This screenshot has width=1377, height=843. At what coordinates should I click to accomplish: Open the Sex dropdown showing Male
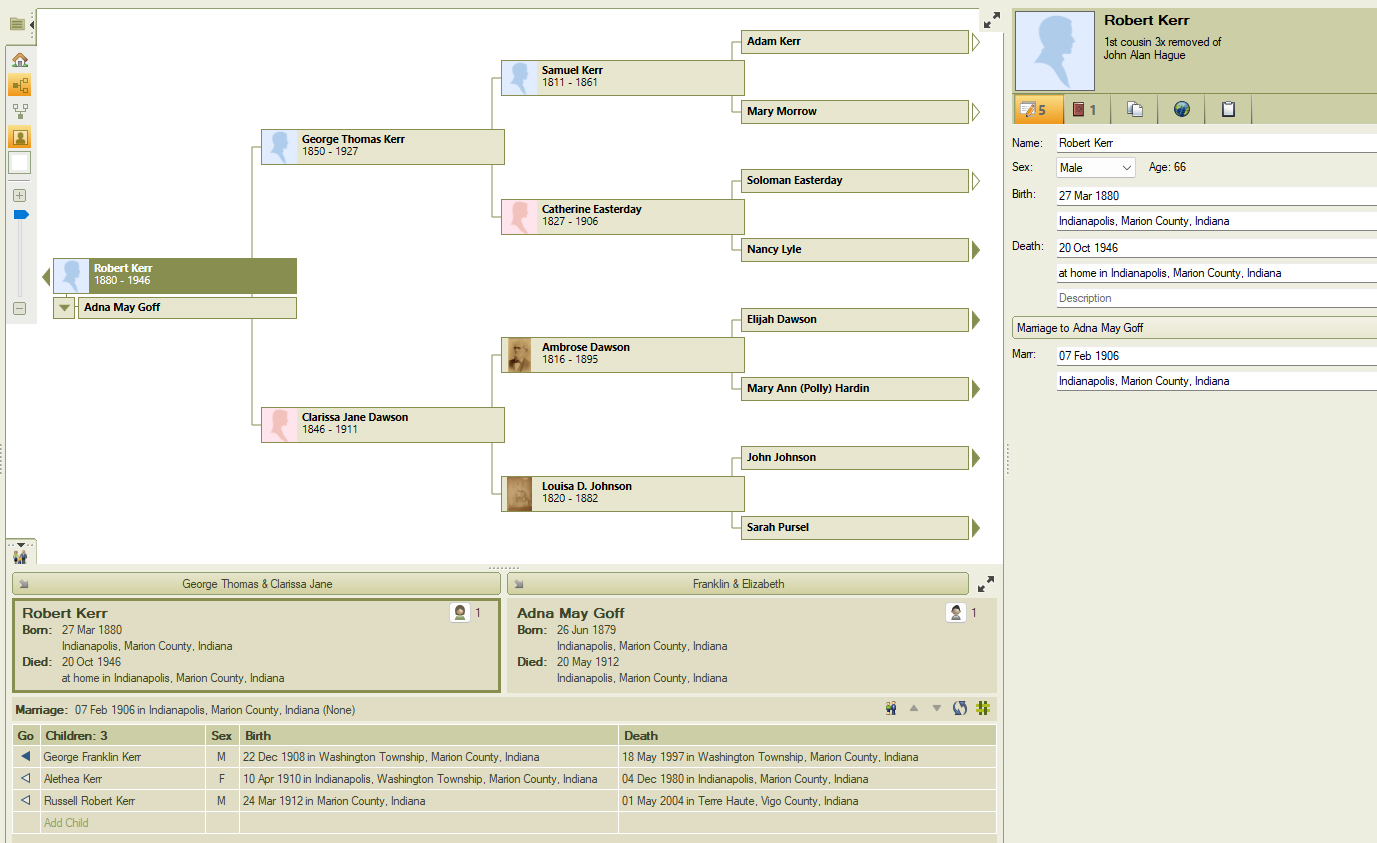pyautogui.click(x=1096, y=168)
